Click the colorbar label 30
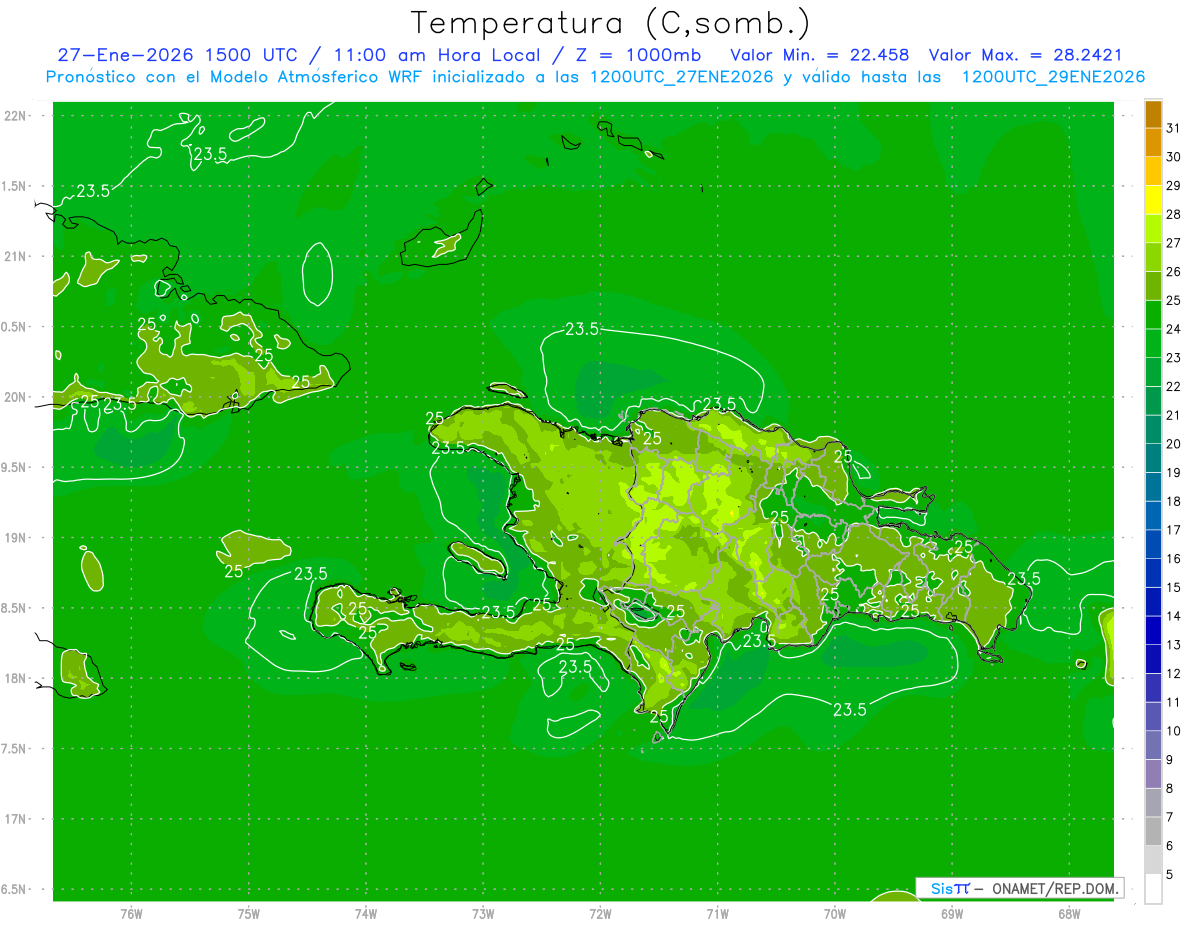This screenshot has width=1200, height=927. [1174, 157]
